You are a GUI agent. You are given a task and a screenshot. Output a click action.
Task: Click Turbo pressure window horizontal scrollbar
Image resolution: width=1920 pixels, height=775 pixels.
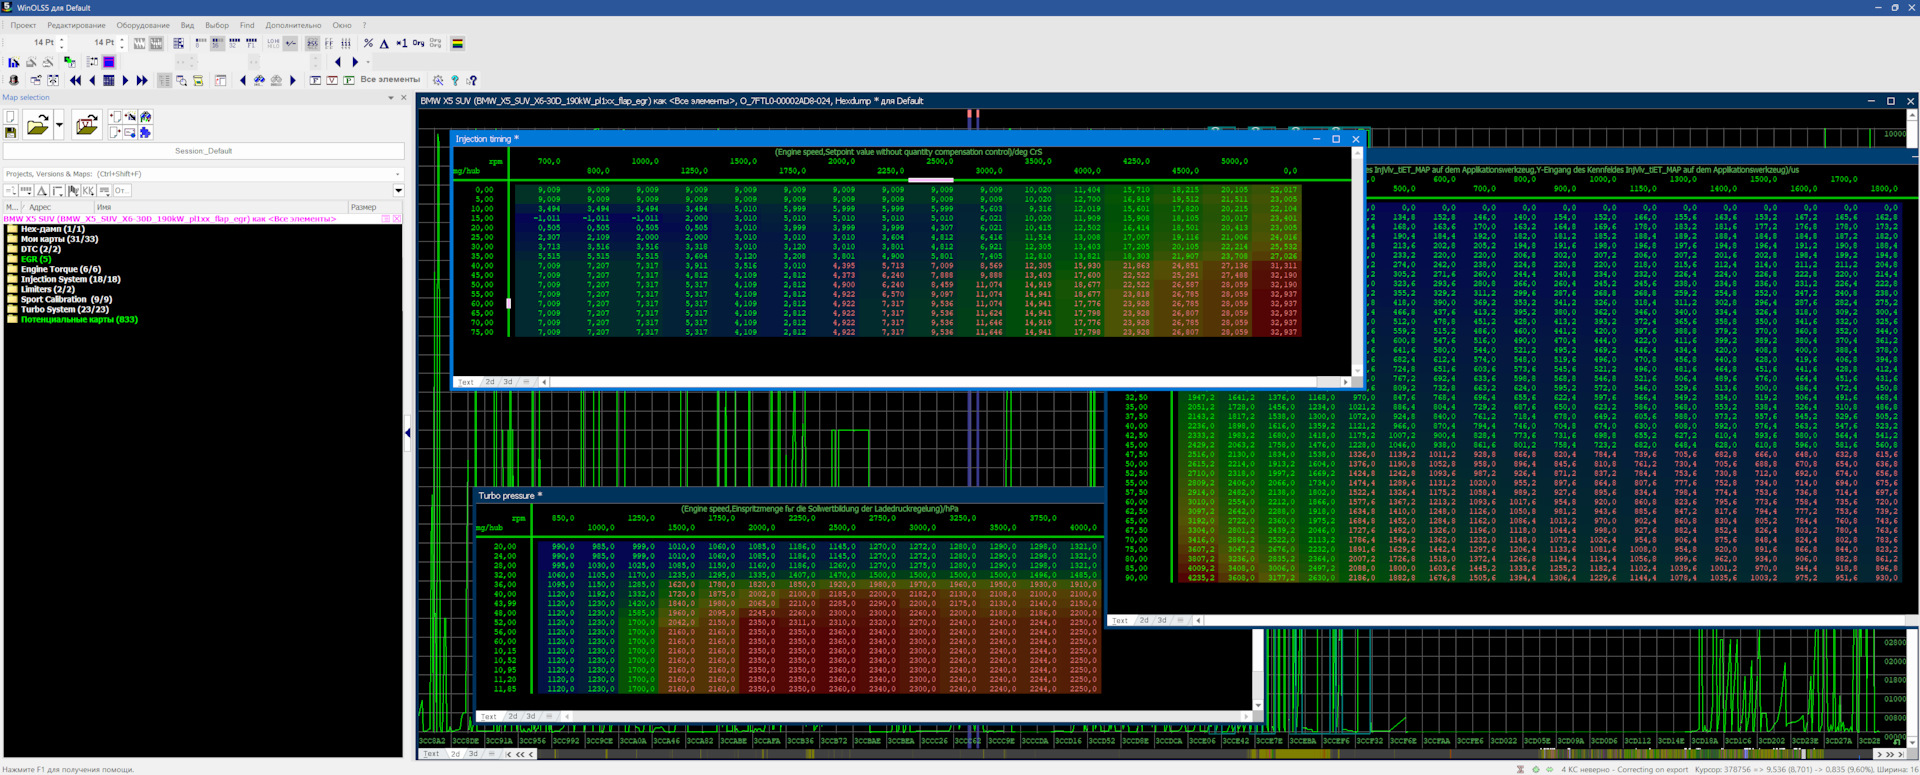[x=906, y=716]
